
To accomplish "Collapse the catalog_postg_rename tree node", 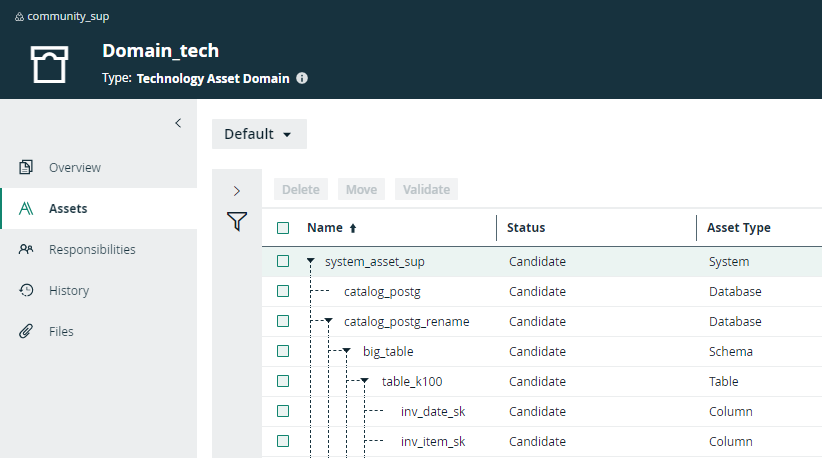I will click(x=329, y=322).
